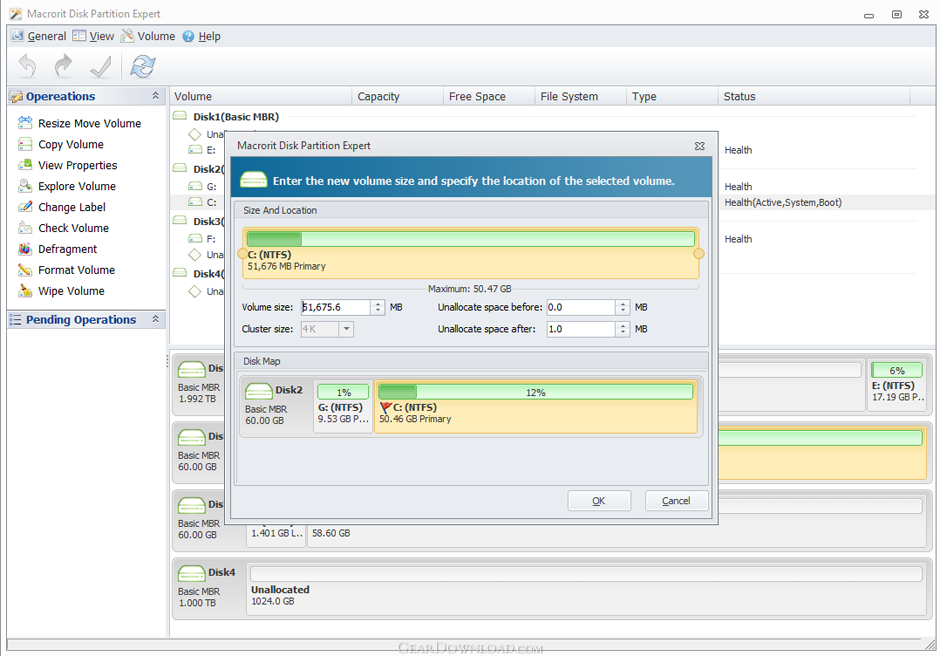This screenshot has width=940, height=656.
Task: Click the Redo arrow in toolbar
Action: (x=63, y=66)
